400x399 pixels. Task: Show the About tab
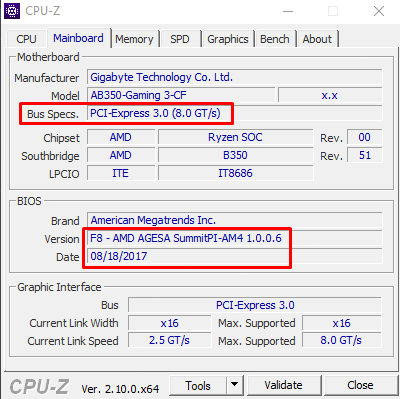coord(317,39)
